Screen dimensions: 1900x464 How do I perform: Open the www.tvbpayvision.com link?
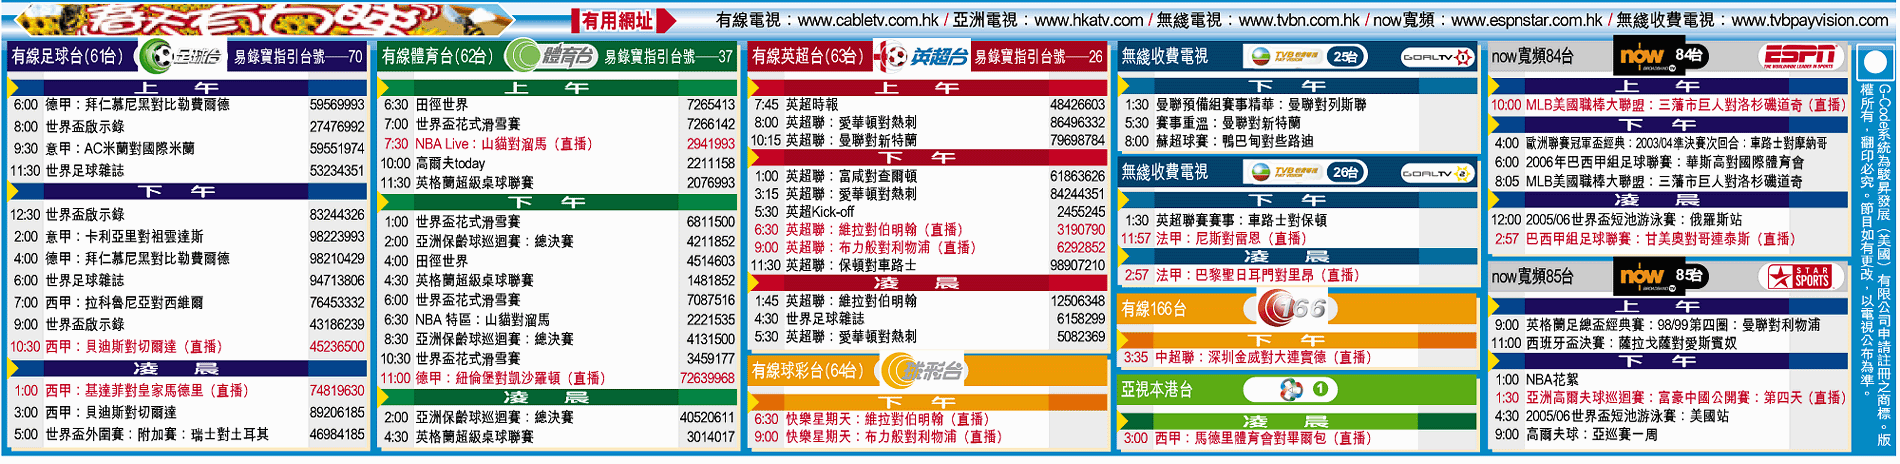tap(1810, 20)
